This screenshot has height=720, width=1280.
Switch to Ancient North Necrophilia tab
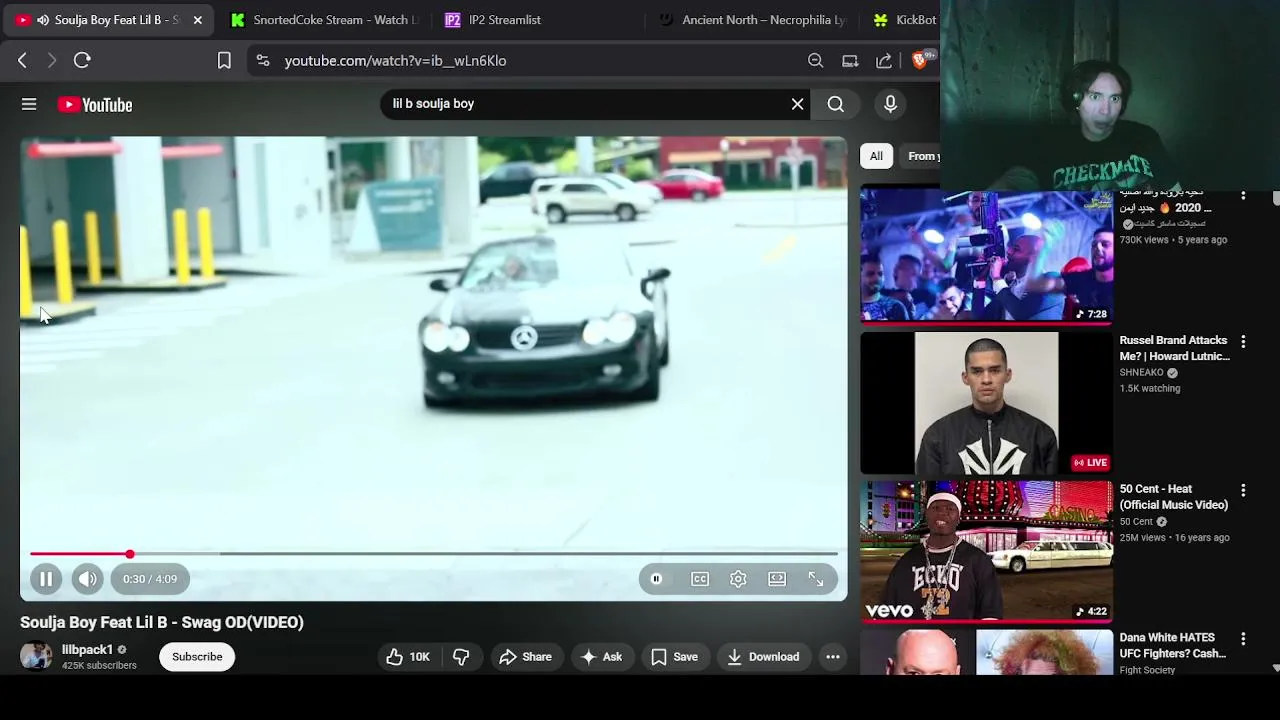pyautogui.click(x=755, y=20)
